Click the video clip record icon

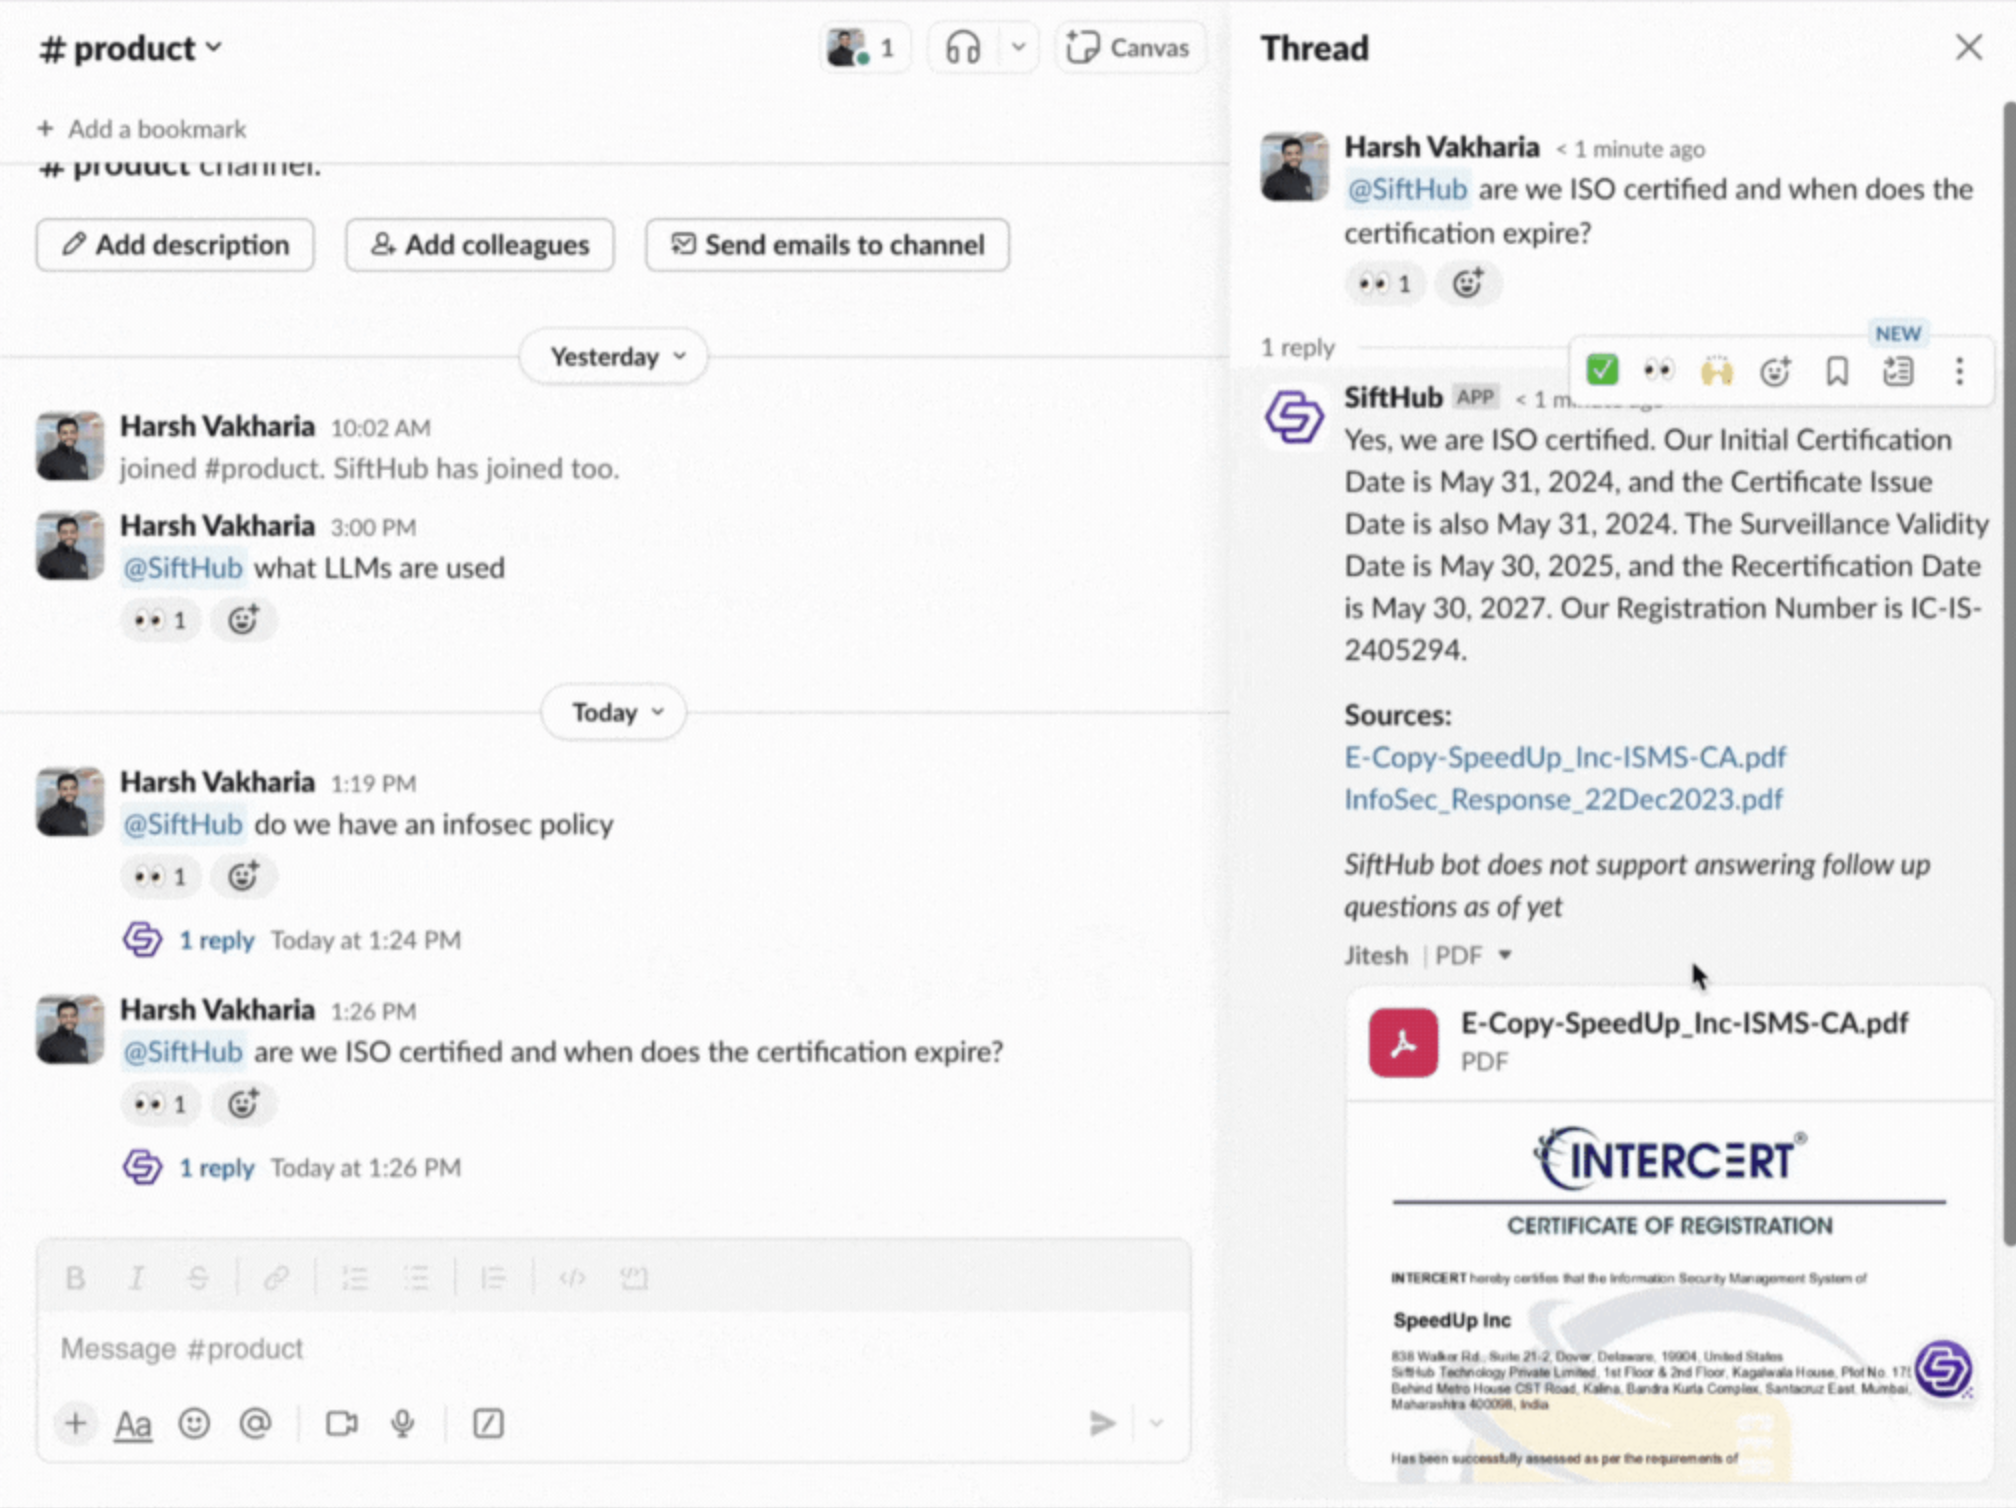342,1423
